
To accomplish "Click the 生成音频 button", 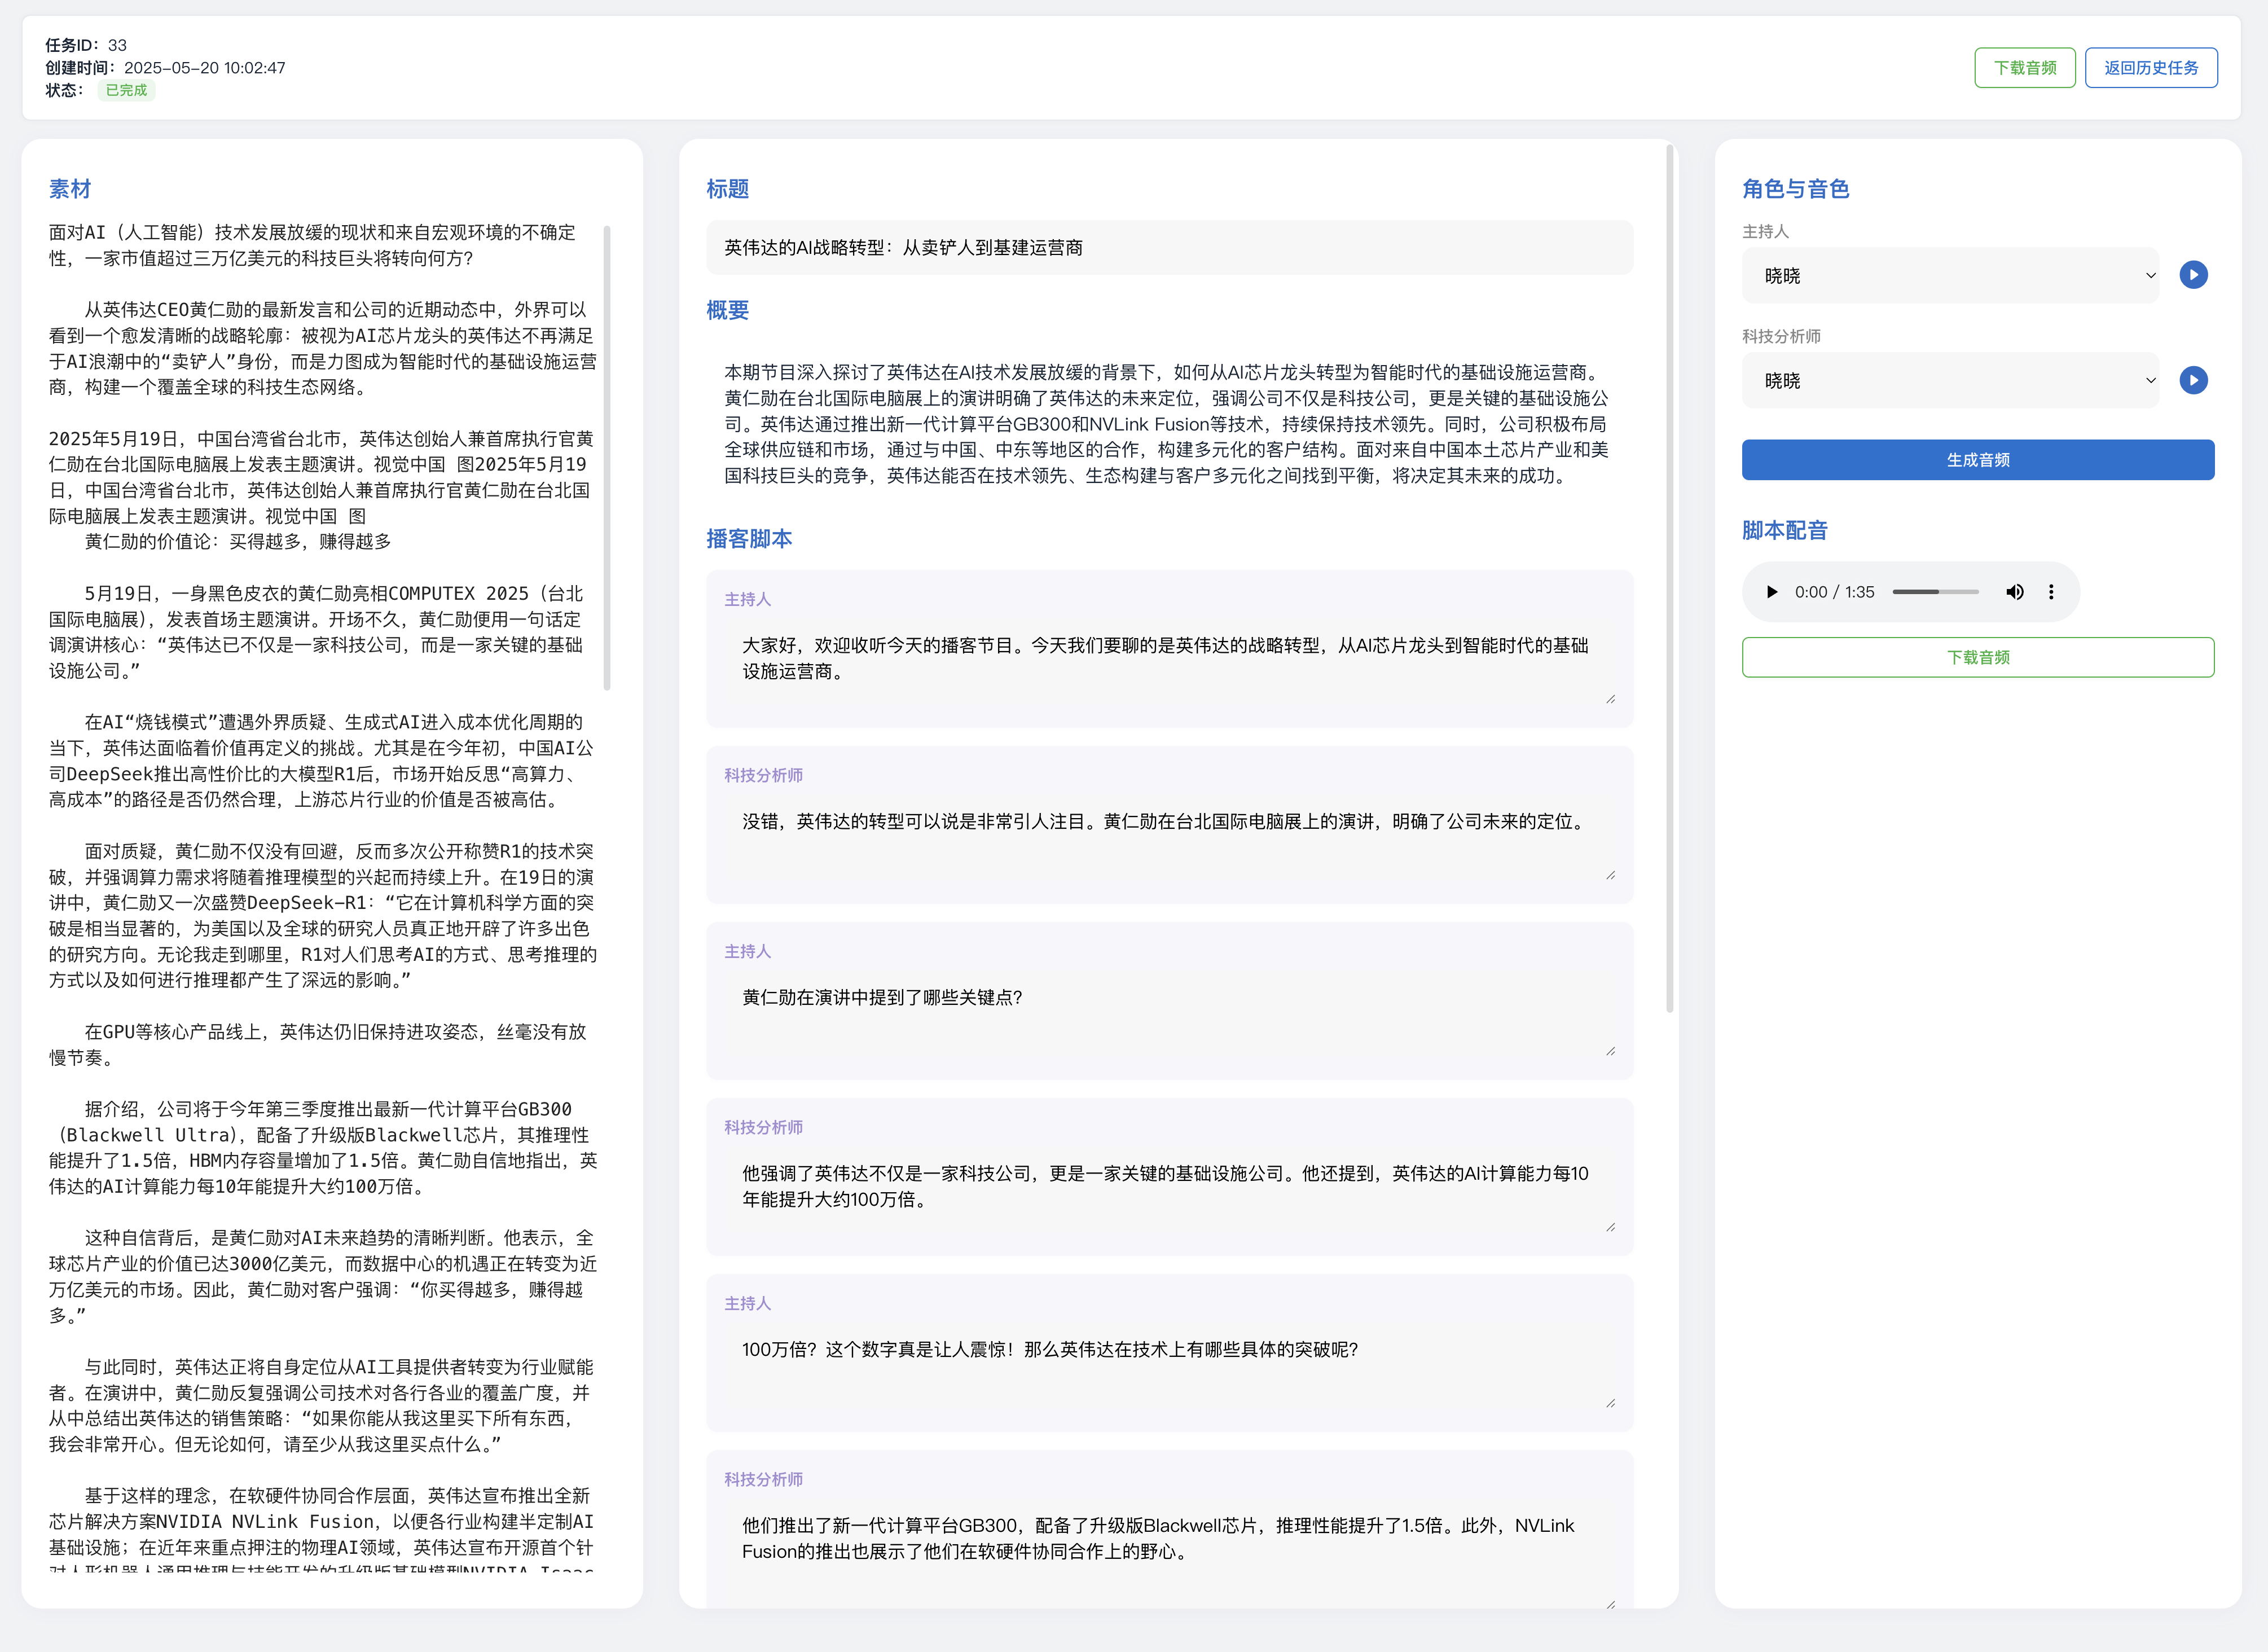I will pyautogui.click(x=1977, y=460).
